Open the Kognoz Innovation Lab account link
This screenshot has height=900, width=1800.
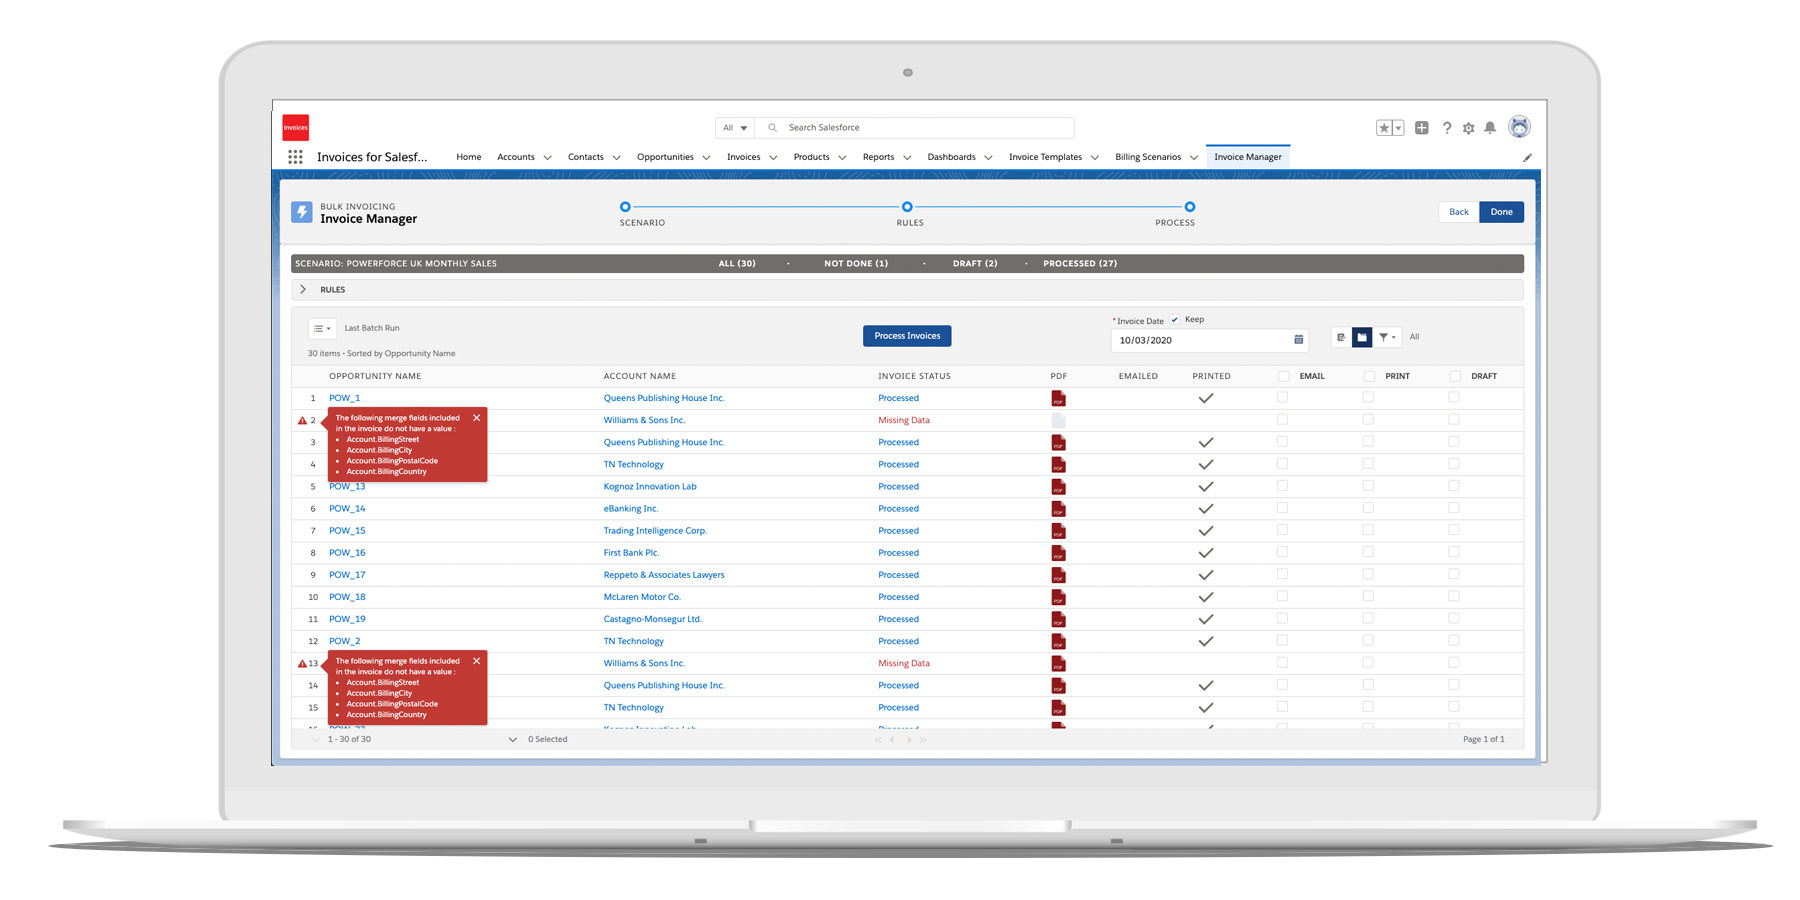(x=650, y=487)
